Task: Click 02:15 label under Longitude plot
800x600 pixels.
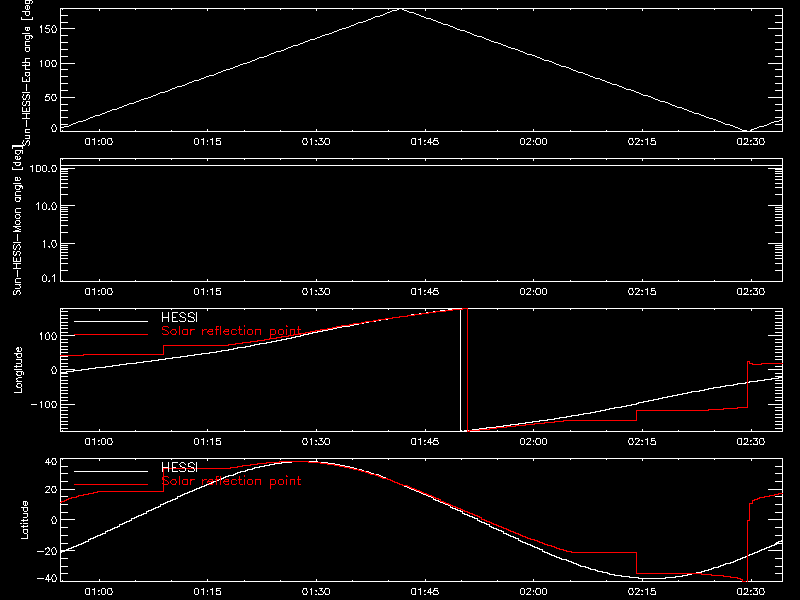Action: click(x=642, y=442)
